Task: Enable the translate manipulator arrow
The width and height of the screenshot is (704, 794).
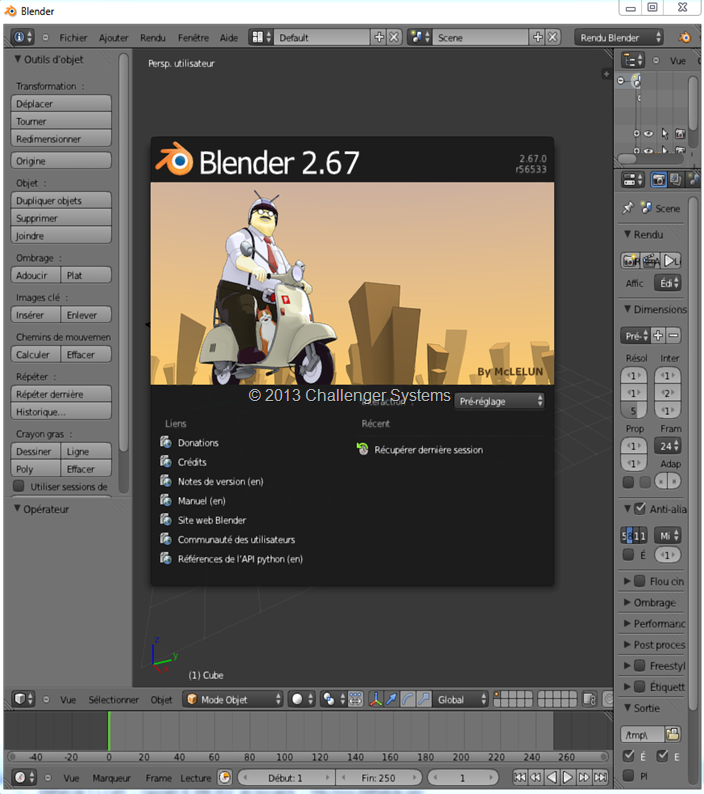Action: (391, 699)
